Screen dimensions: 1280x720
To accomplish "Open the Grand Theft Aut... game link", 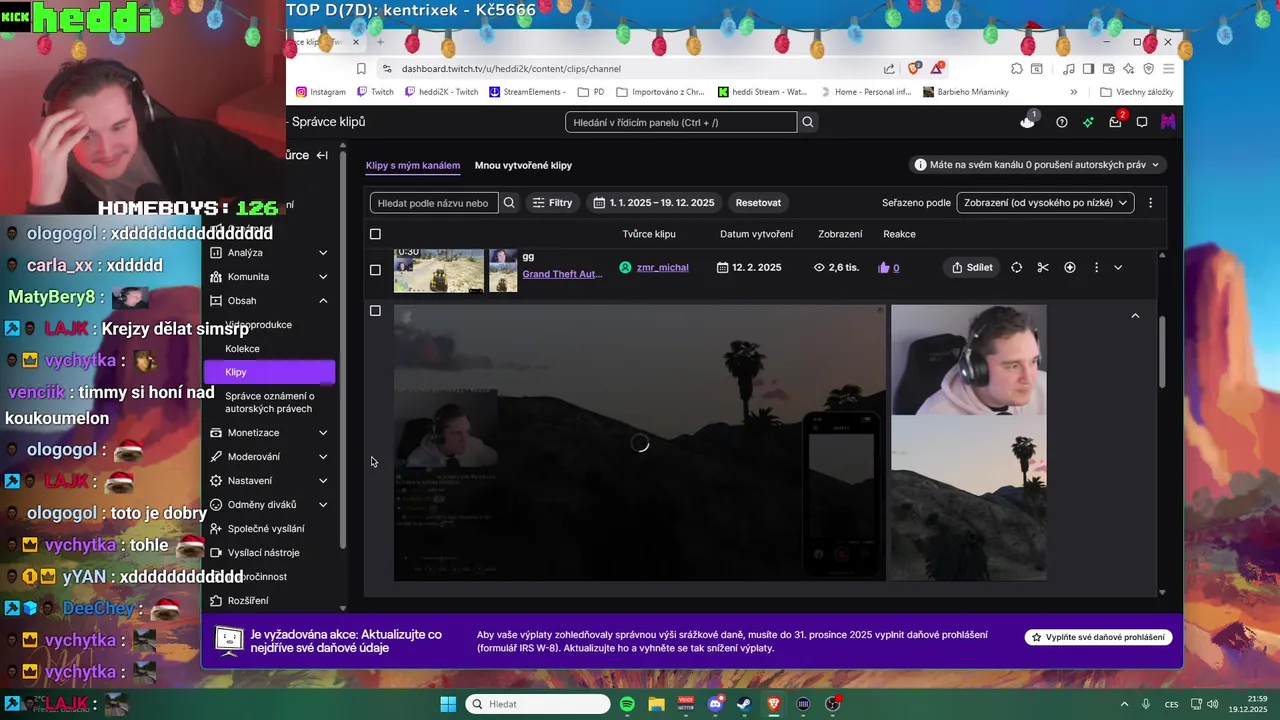I will click(x=562, y=274).
